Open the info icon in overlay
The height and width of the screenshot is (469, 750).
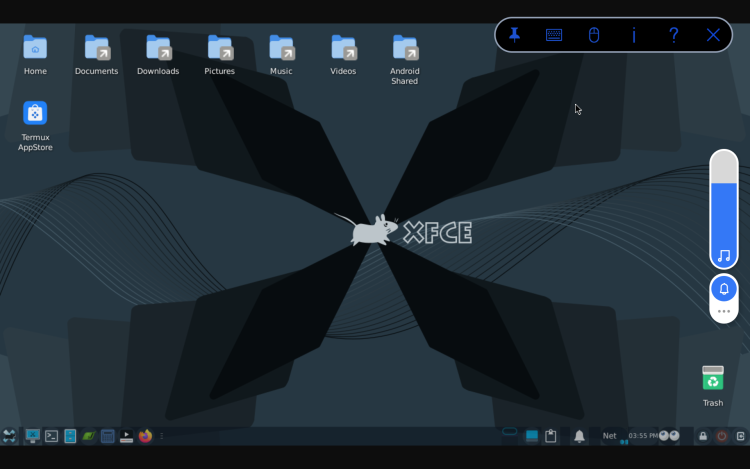[634, 35]
